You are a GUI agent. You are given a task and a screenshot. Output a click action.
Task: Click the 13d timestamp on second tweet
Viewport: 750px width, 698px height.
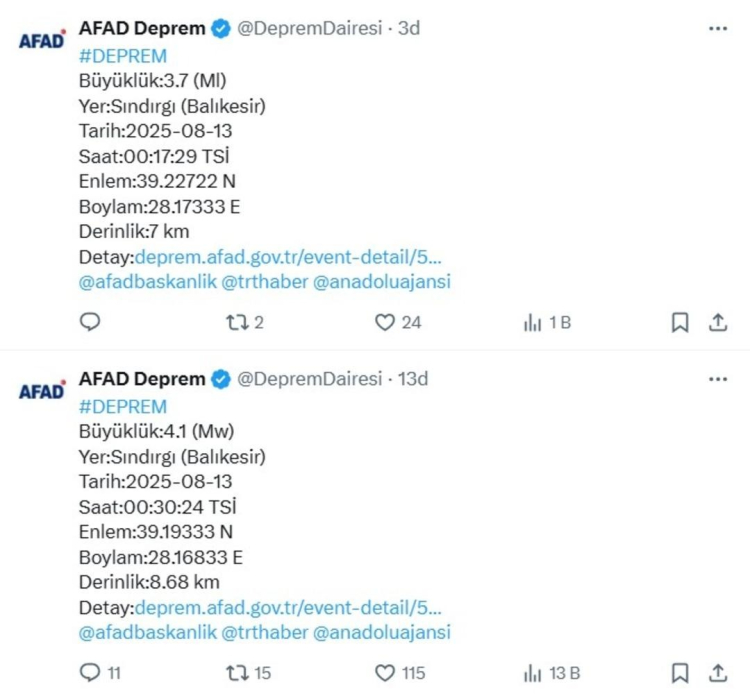pyautogui.click(x=413, y=379)
